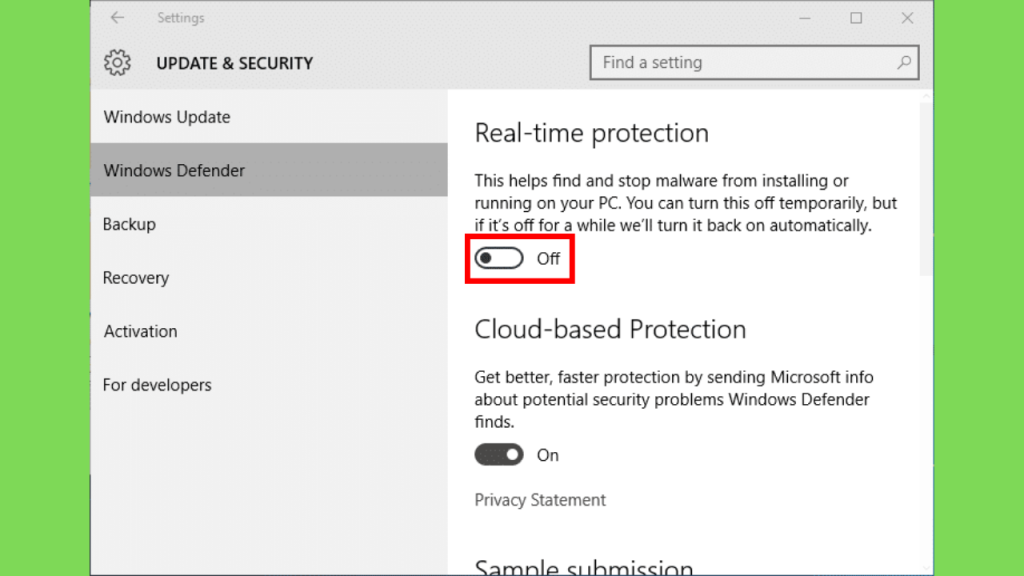Open the Privacy Statement link
This screenshot has height=576, width=1024.
[540, 500]
